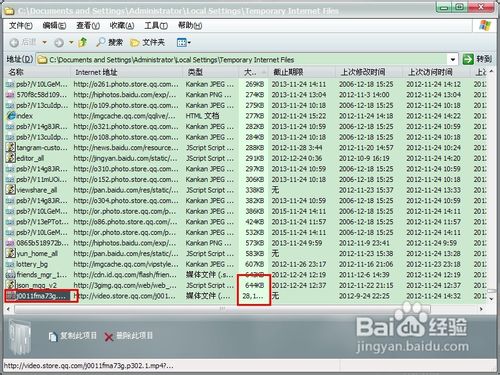Open the Views layout icon
The width and height of the screenshot is (500, 375).
tap(181, 42)
